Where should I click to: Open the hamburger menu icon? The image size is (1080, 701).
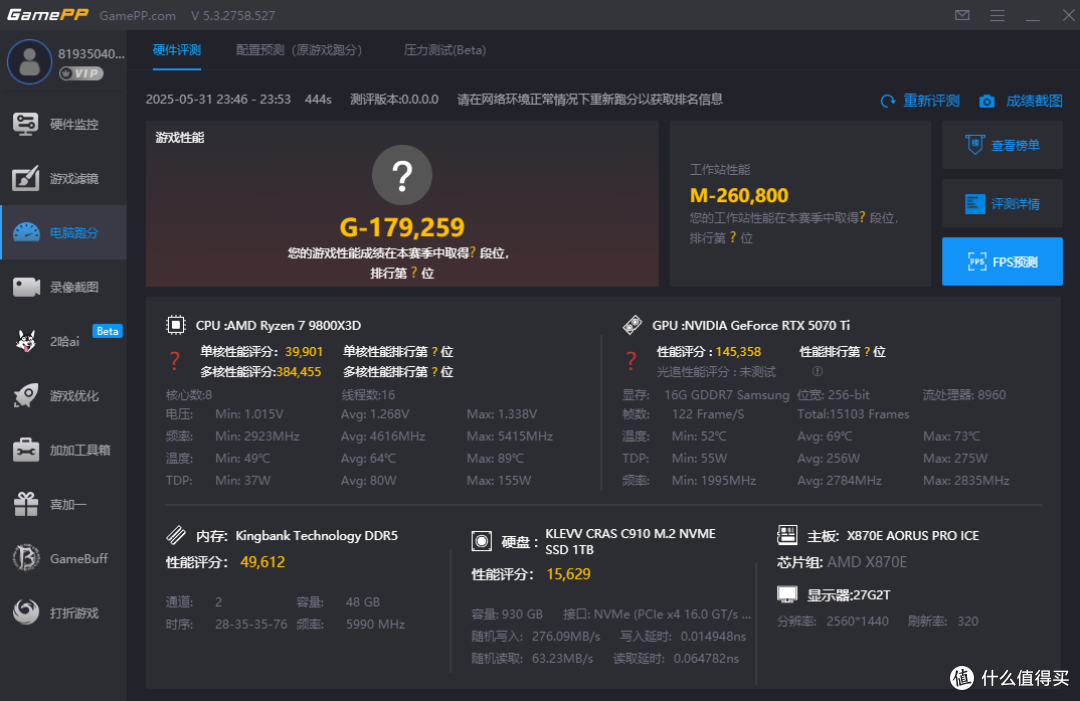pyautogui.click(x=997, y=15)
